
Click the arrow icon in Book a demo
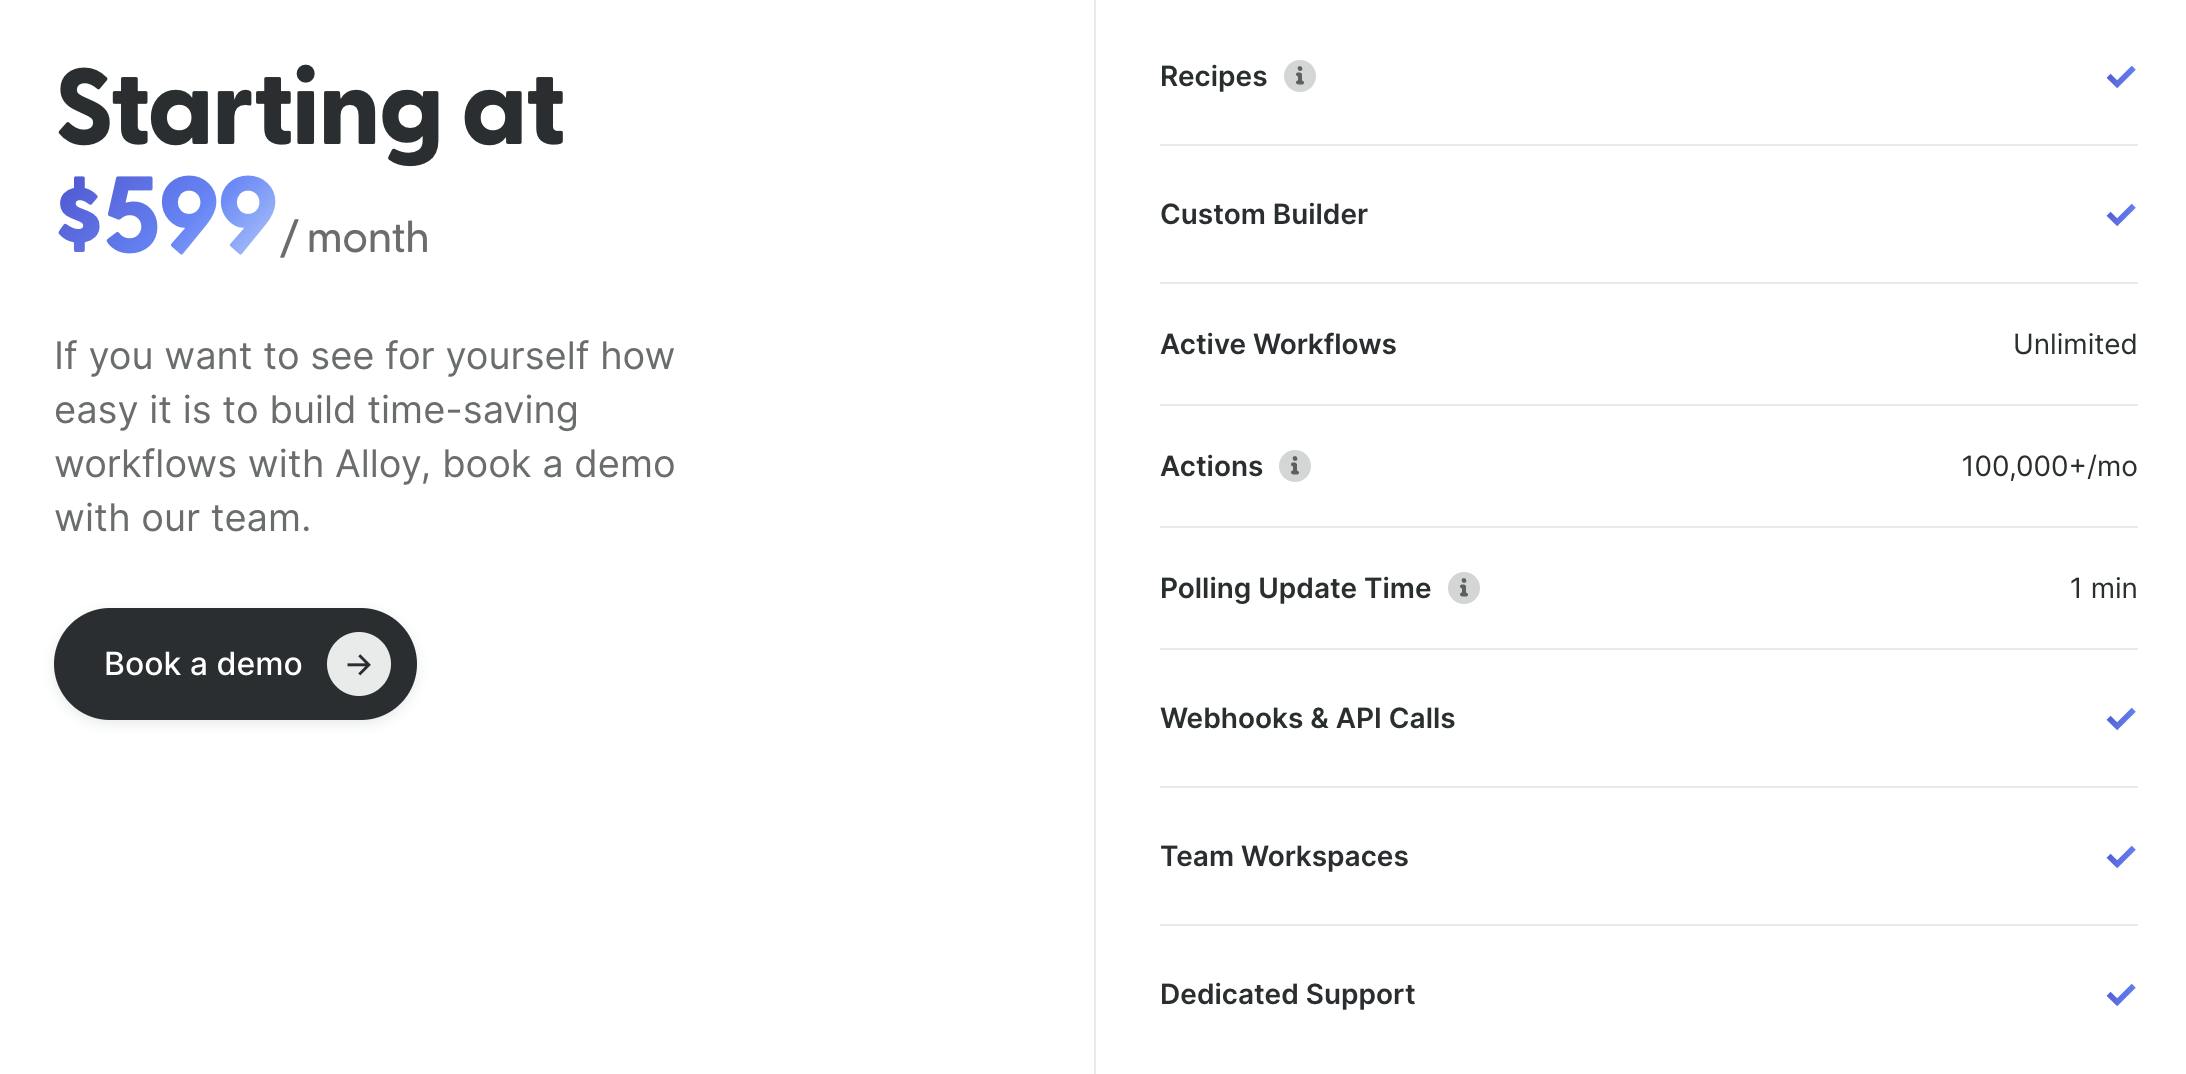click(358, 664)
